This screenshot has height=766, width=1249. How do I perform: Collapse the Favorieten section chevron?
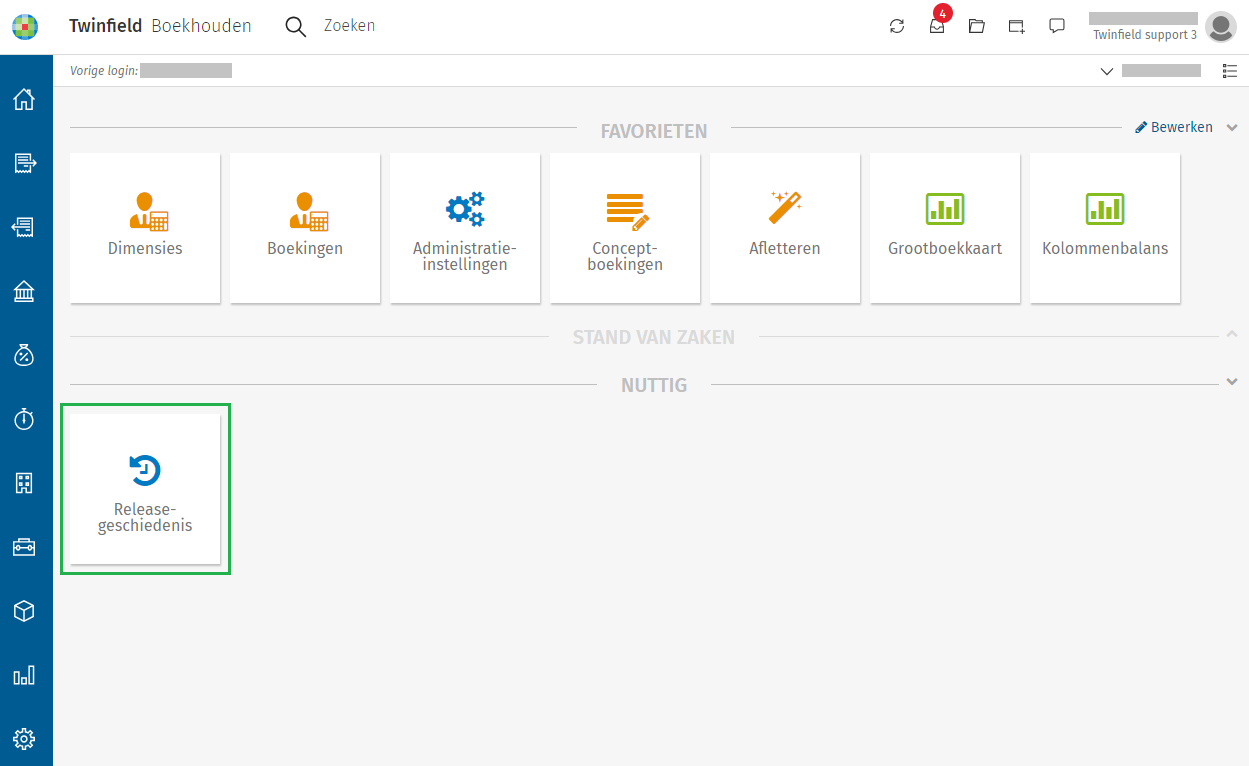click(x=1232, y=128)
